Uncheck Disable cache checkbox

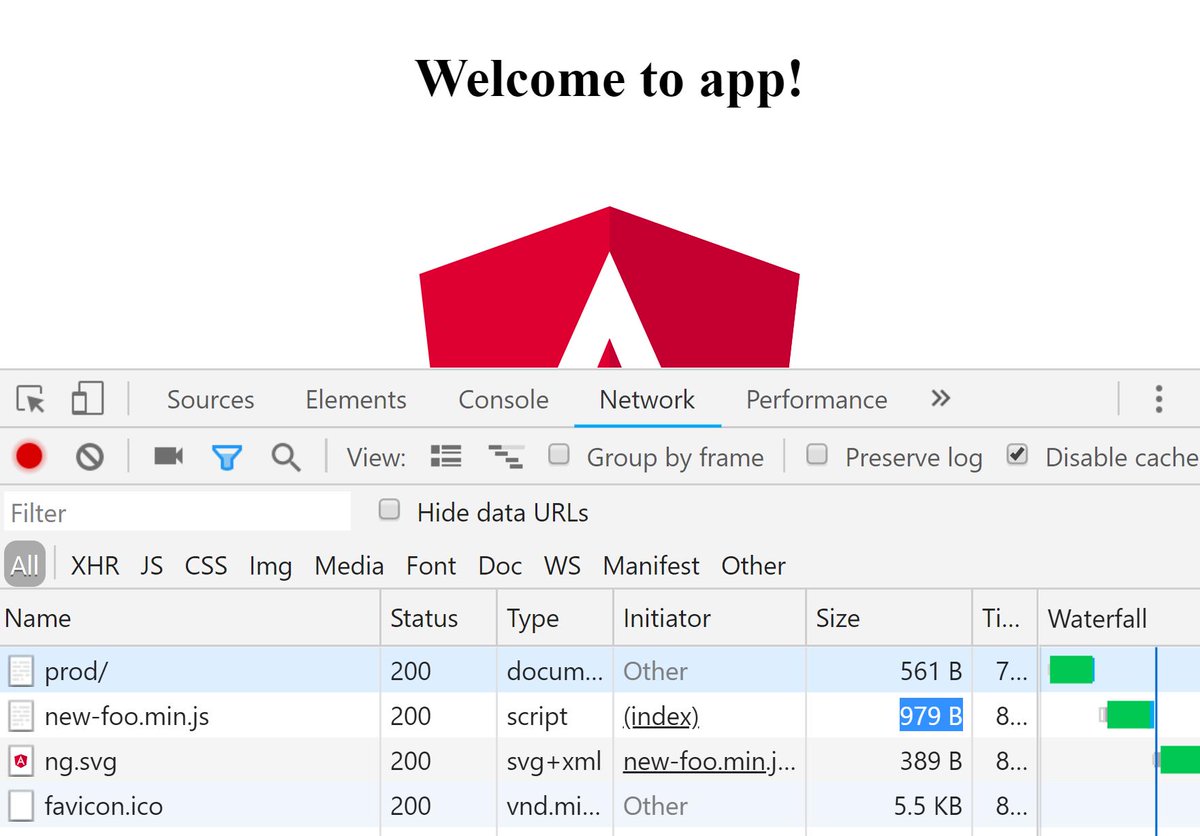tap(1017, 455)
